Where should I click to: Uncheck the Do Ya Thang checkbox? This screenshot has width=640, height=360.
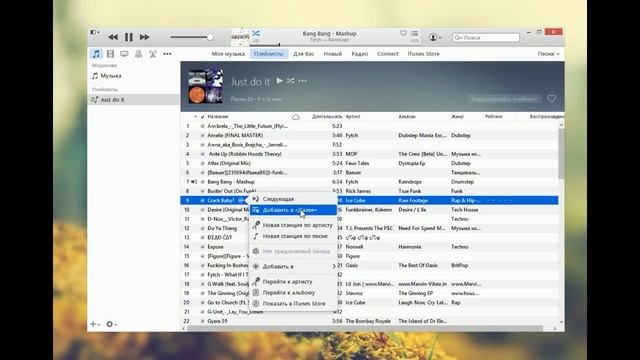click(202, 229)
